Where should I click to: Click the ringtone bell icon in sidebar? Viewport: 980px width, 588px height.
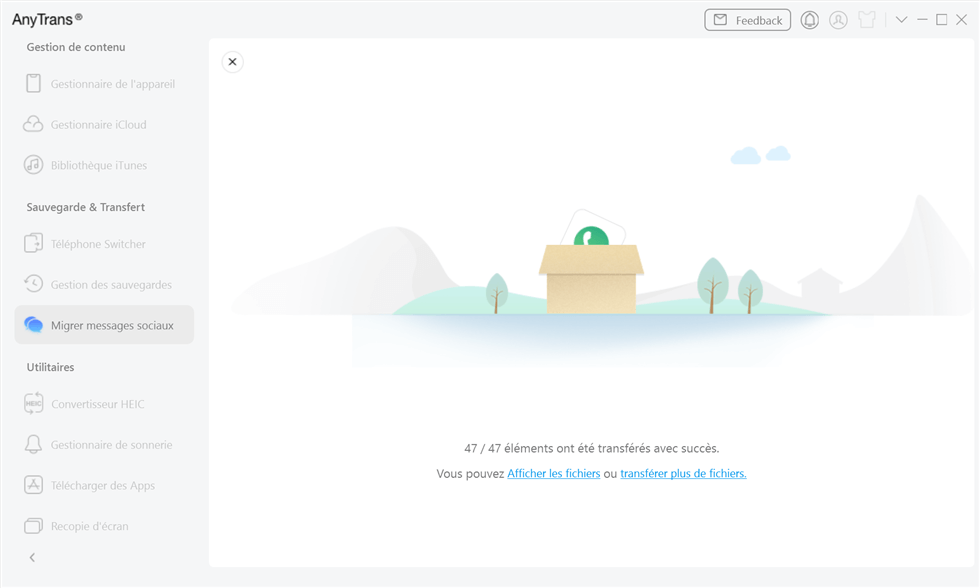click(x=33, y=445)
